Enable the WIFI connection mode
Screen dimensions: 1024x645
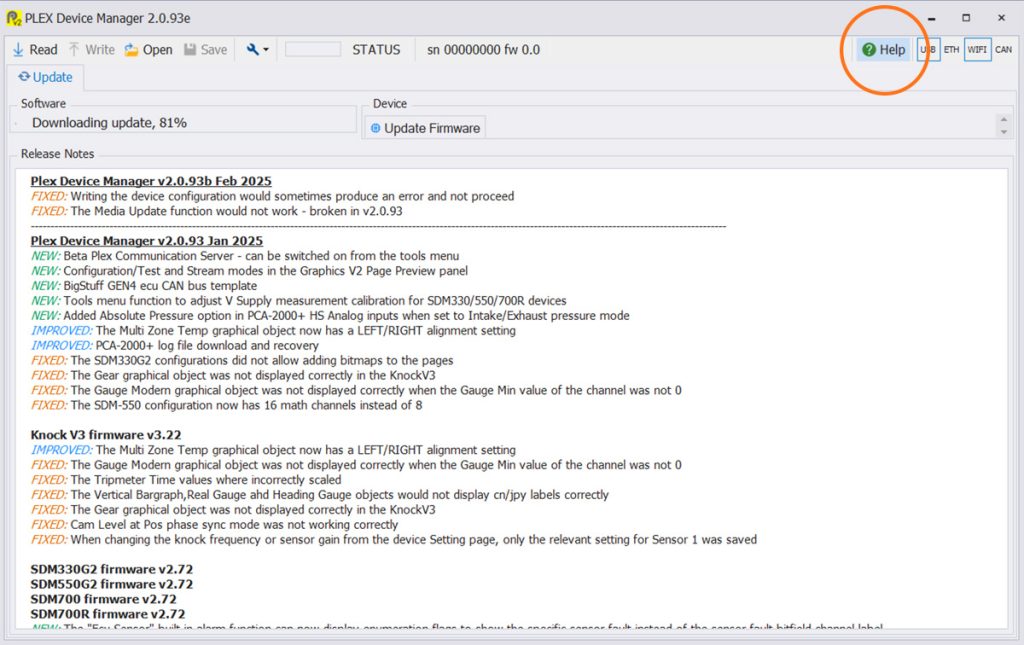click(977, 49)
